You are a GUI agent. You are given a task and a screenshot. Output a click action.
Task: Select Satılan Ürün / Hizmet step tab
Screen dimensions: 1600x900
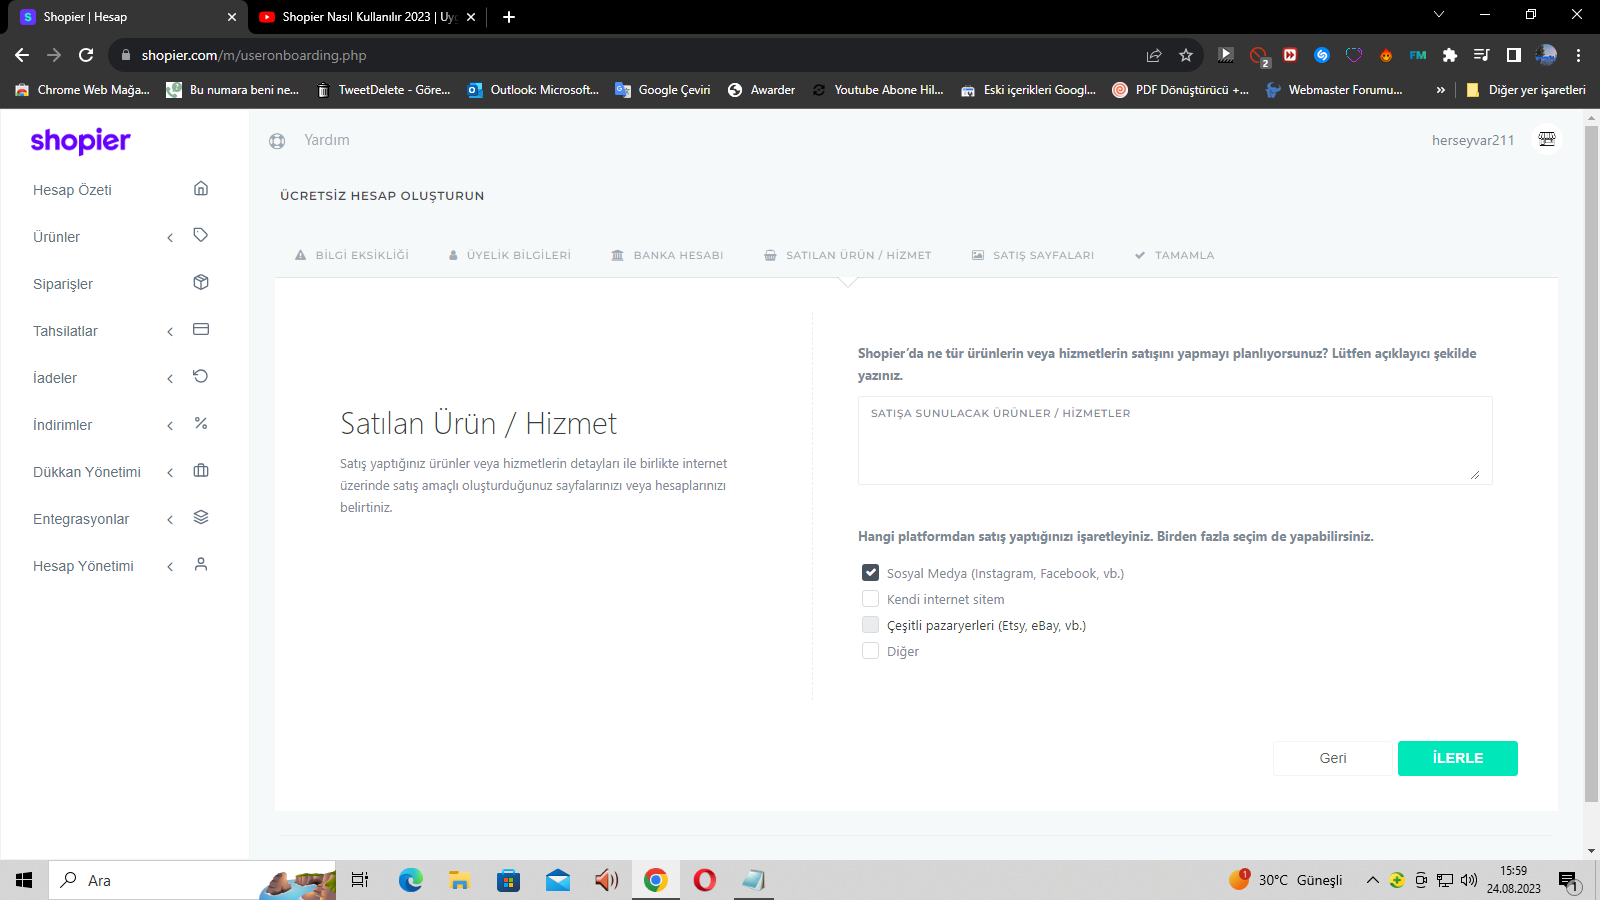click(848, 255)
